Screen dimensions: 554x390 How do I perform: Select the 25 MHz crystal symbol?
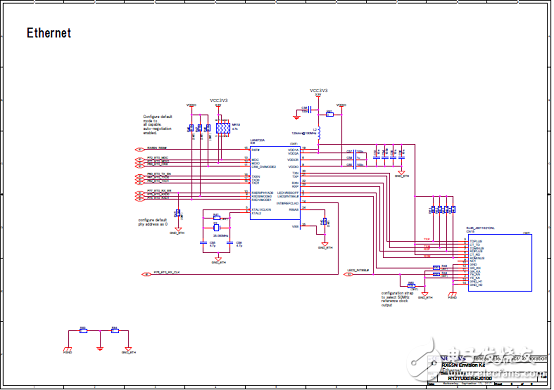pos(217,228)
